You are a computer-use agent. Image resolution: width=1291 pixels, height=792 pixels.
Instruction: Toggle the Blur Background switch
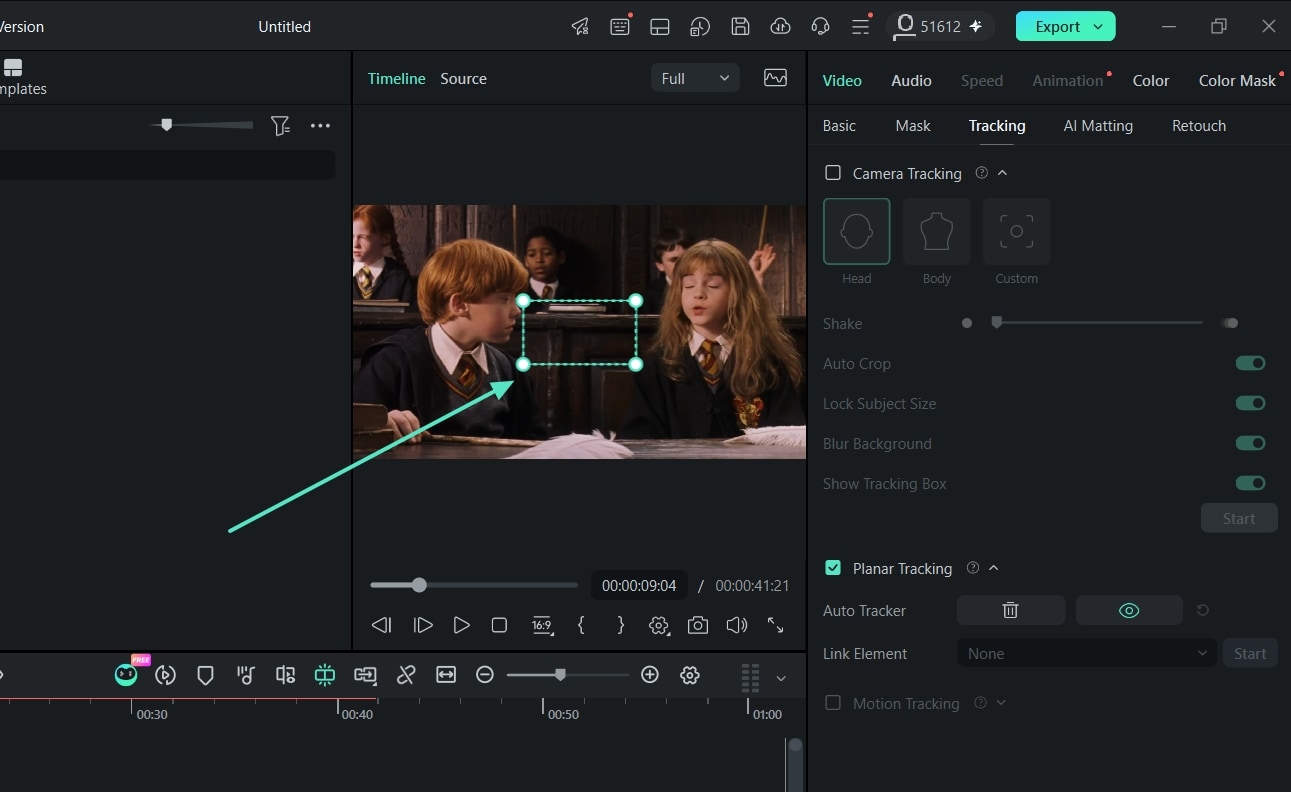[1251, 443]
